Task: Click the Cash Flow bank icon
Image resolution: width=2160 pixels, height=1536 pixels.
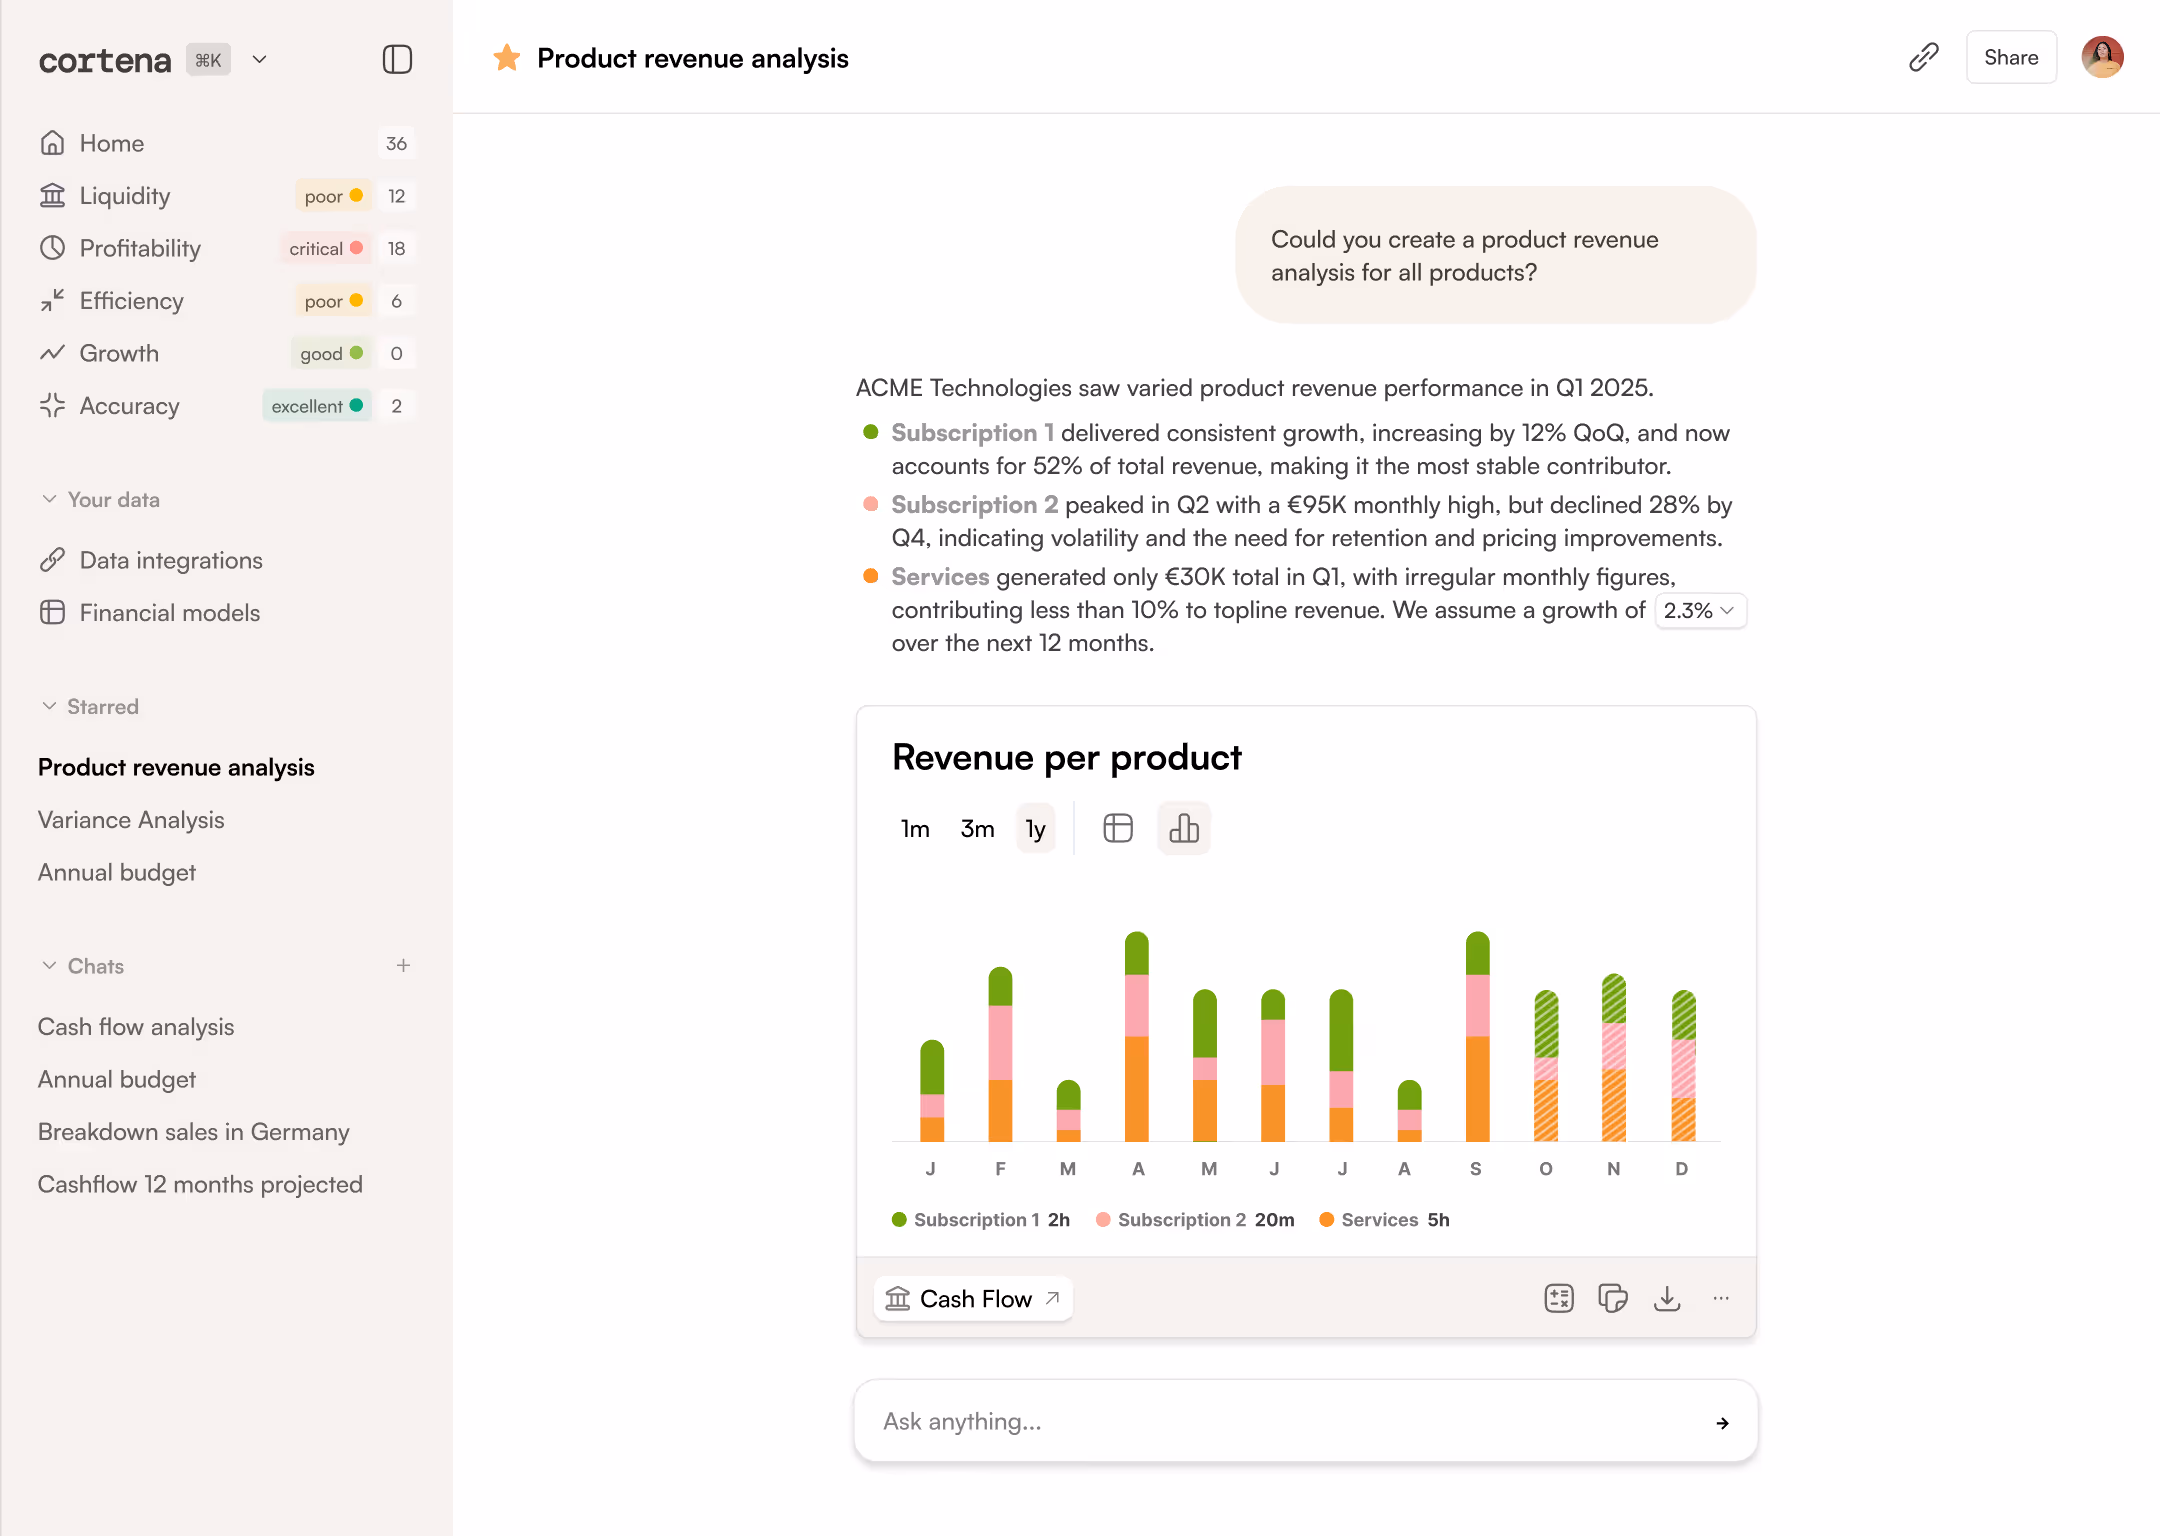Action: (898, 1298)
